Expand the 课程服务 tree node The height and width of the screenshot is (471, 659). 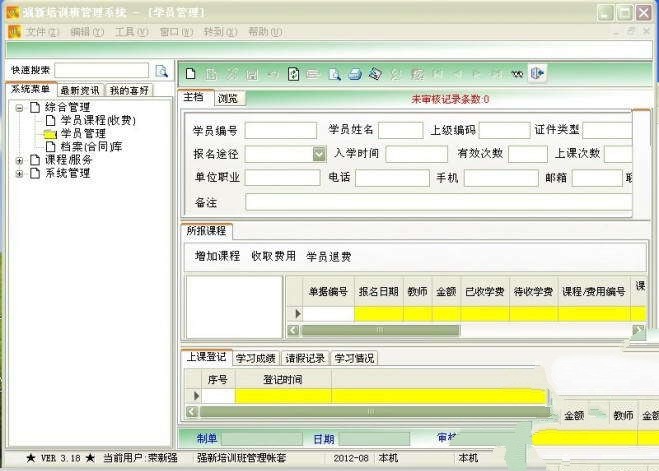(x=19, y=161)
